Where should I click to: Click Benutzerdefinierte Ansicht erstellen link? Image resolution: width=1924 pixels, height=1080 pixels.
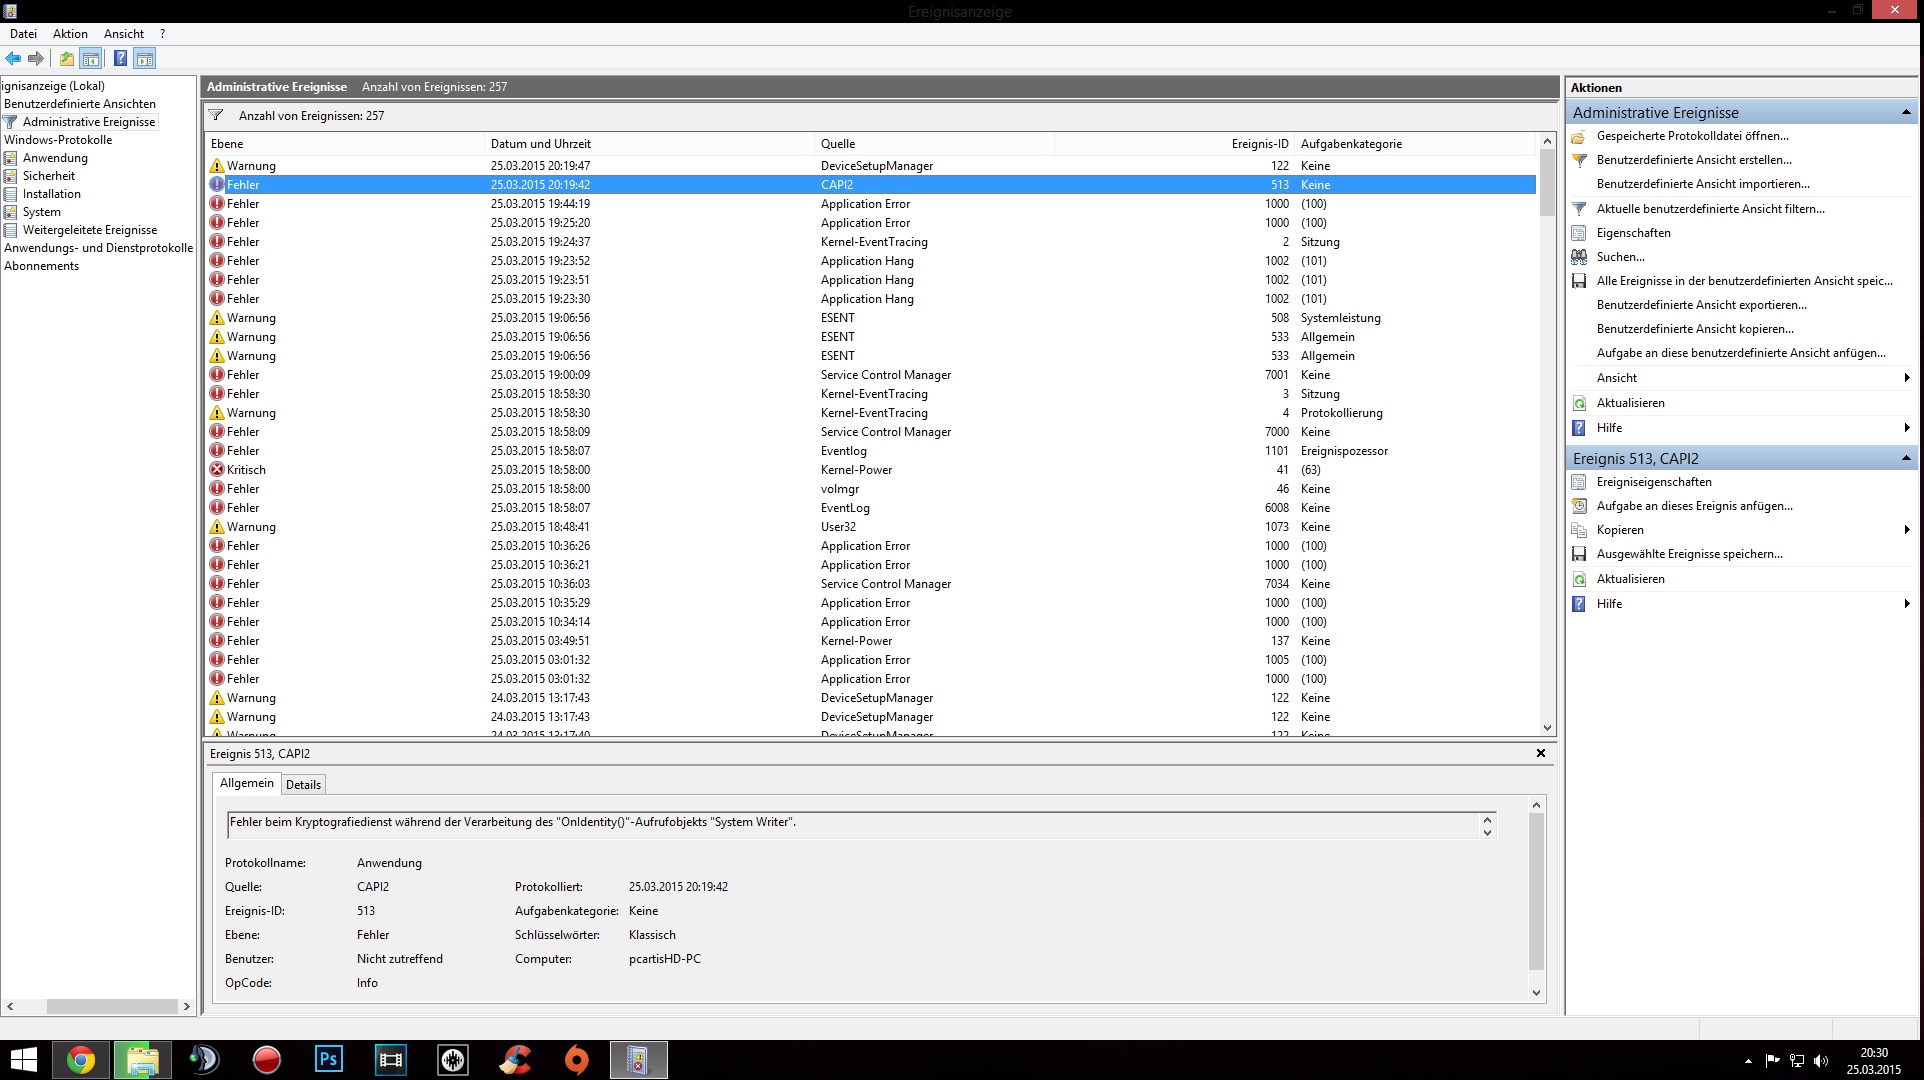point(1693,160)
